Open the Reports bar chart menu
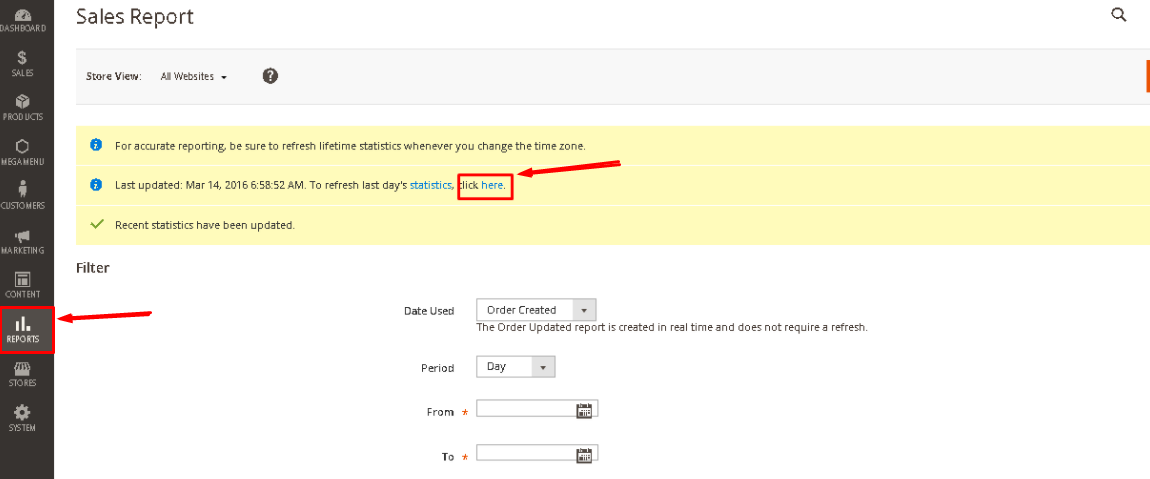This screenshot has height=479, width=1150. click(26, 330)
